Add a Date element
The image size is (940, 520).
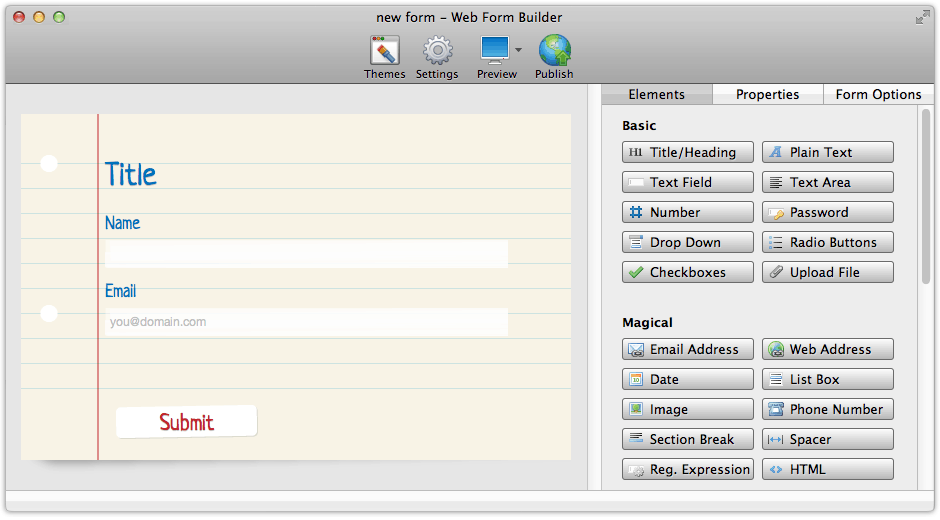pos(688,379)
